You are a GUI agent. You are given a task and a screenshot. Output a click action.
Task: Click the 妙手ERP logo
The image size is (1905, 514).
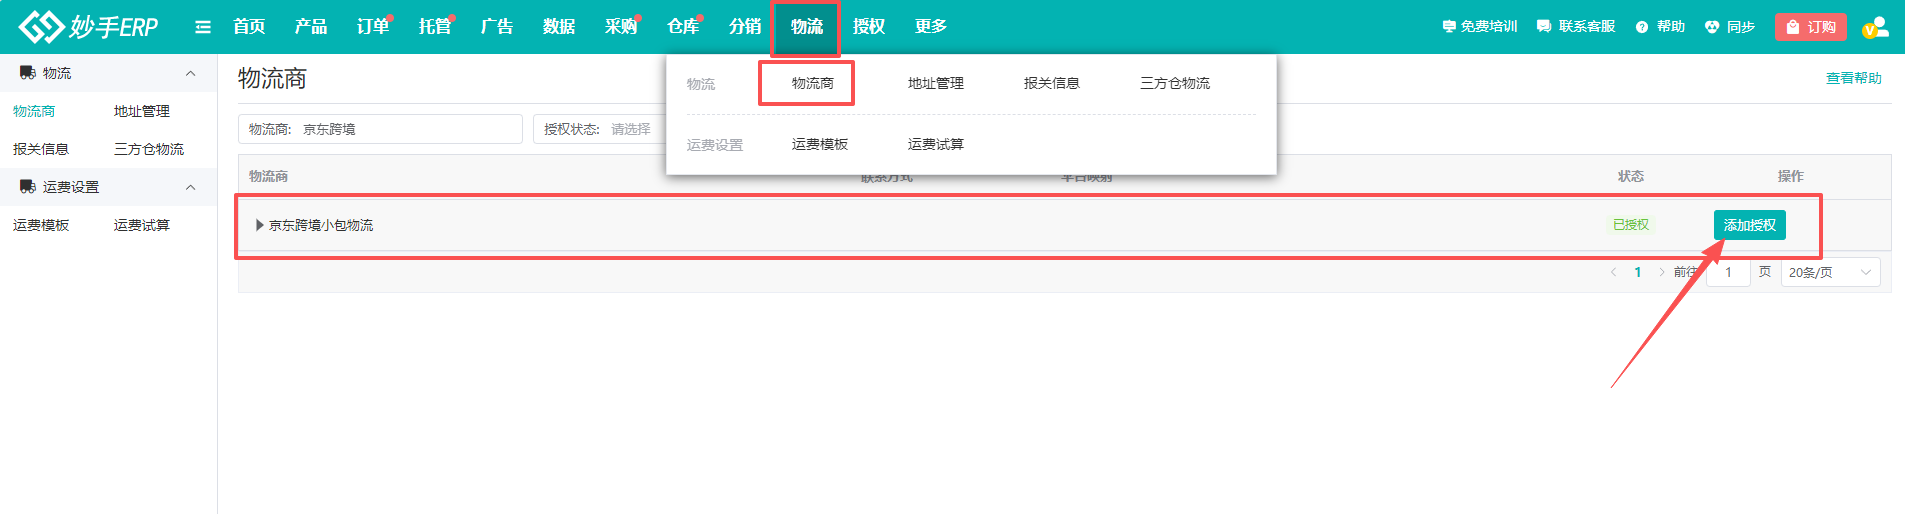pyautogui.click(x=88, y=27)
